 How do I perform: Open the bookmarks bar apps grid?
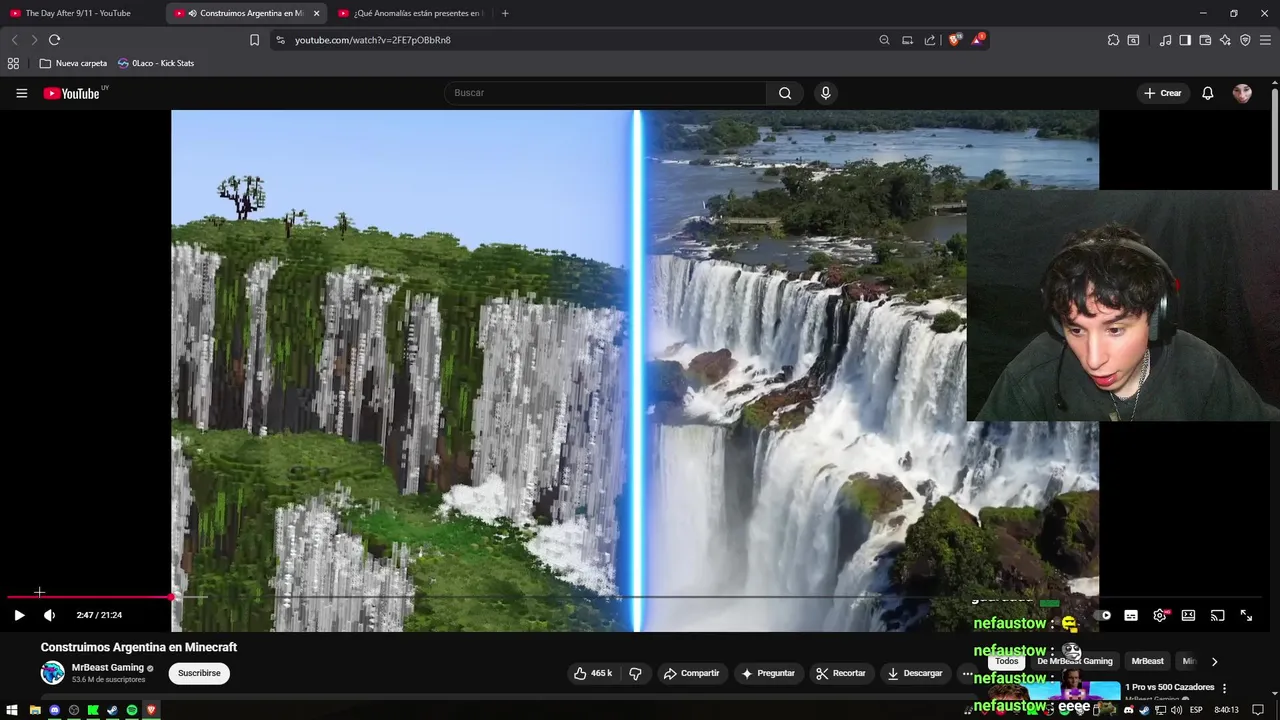click(x=13, y=63)
